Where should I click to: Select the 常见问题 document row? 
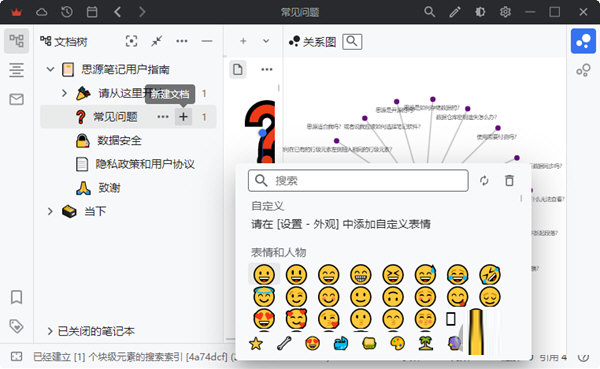click(128, 117)
